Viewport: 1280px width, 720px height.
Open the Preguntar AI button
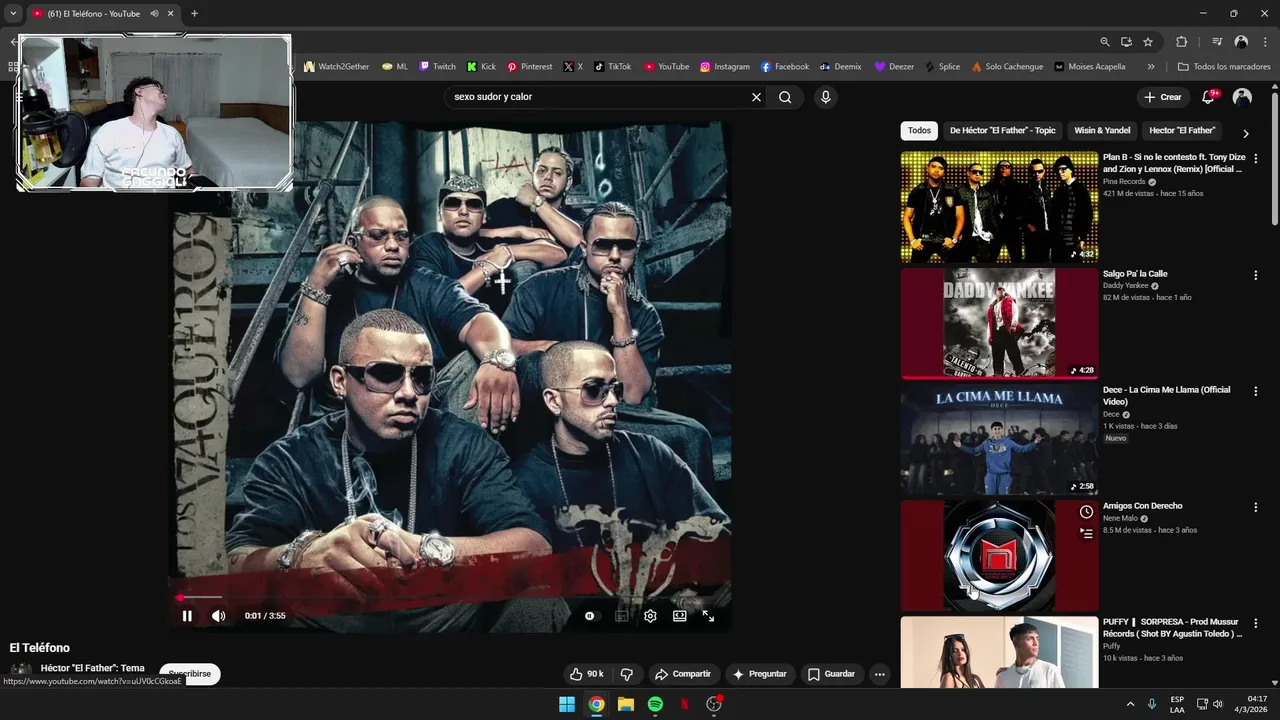coord(760,674)
